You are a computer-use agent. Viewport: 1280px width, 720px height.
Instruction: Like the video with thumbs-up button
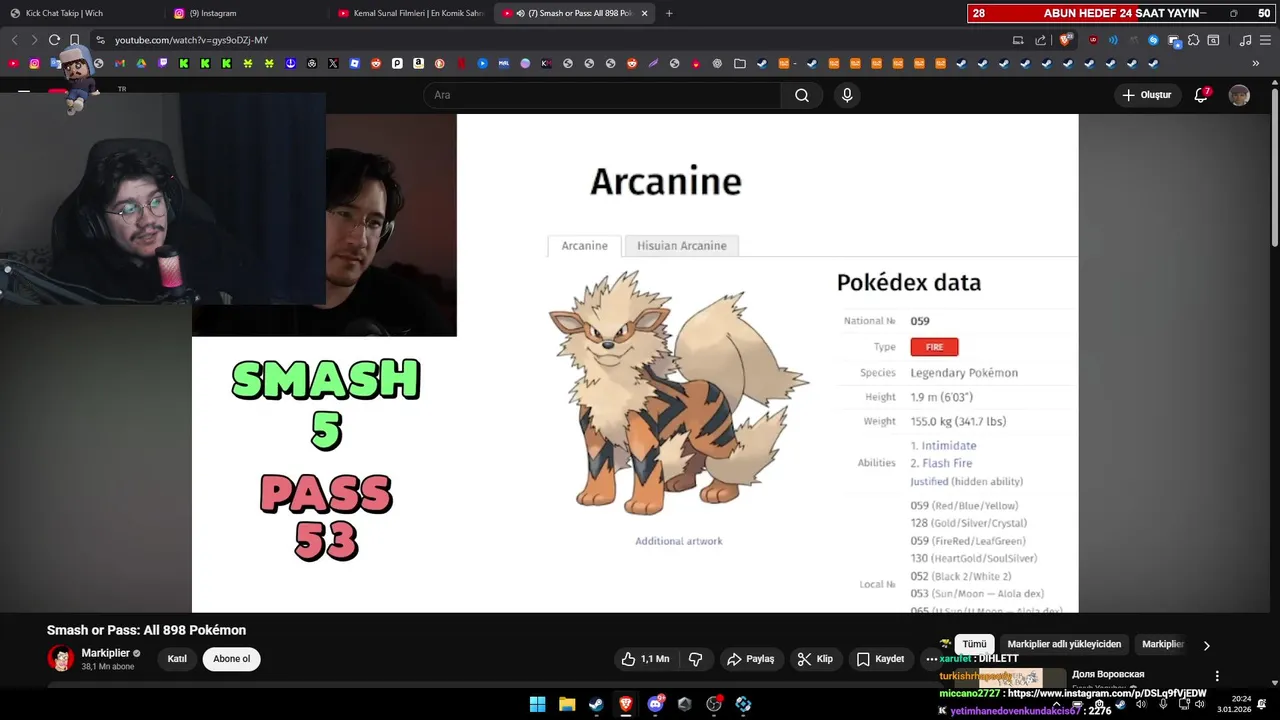coord(644,659)
